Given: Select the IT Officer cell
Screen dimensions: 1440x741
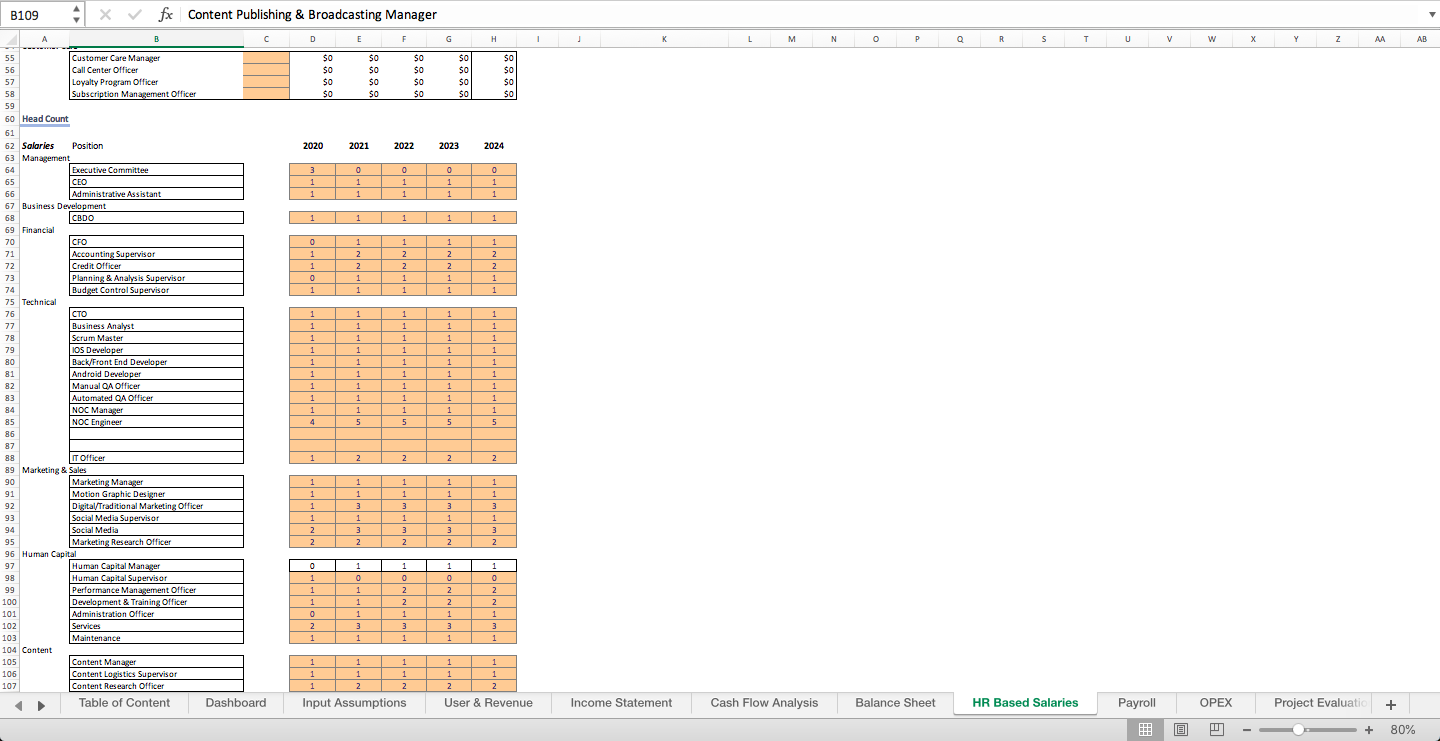Looking at the screenshot, I should click(156, 458).
